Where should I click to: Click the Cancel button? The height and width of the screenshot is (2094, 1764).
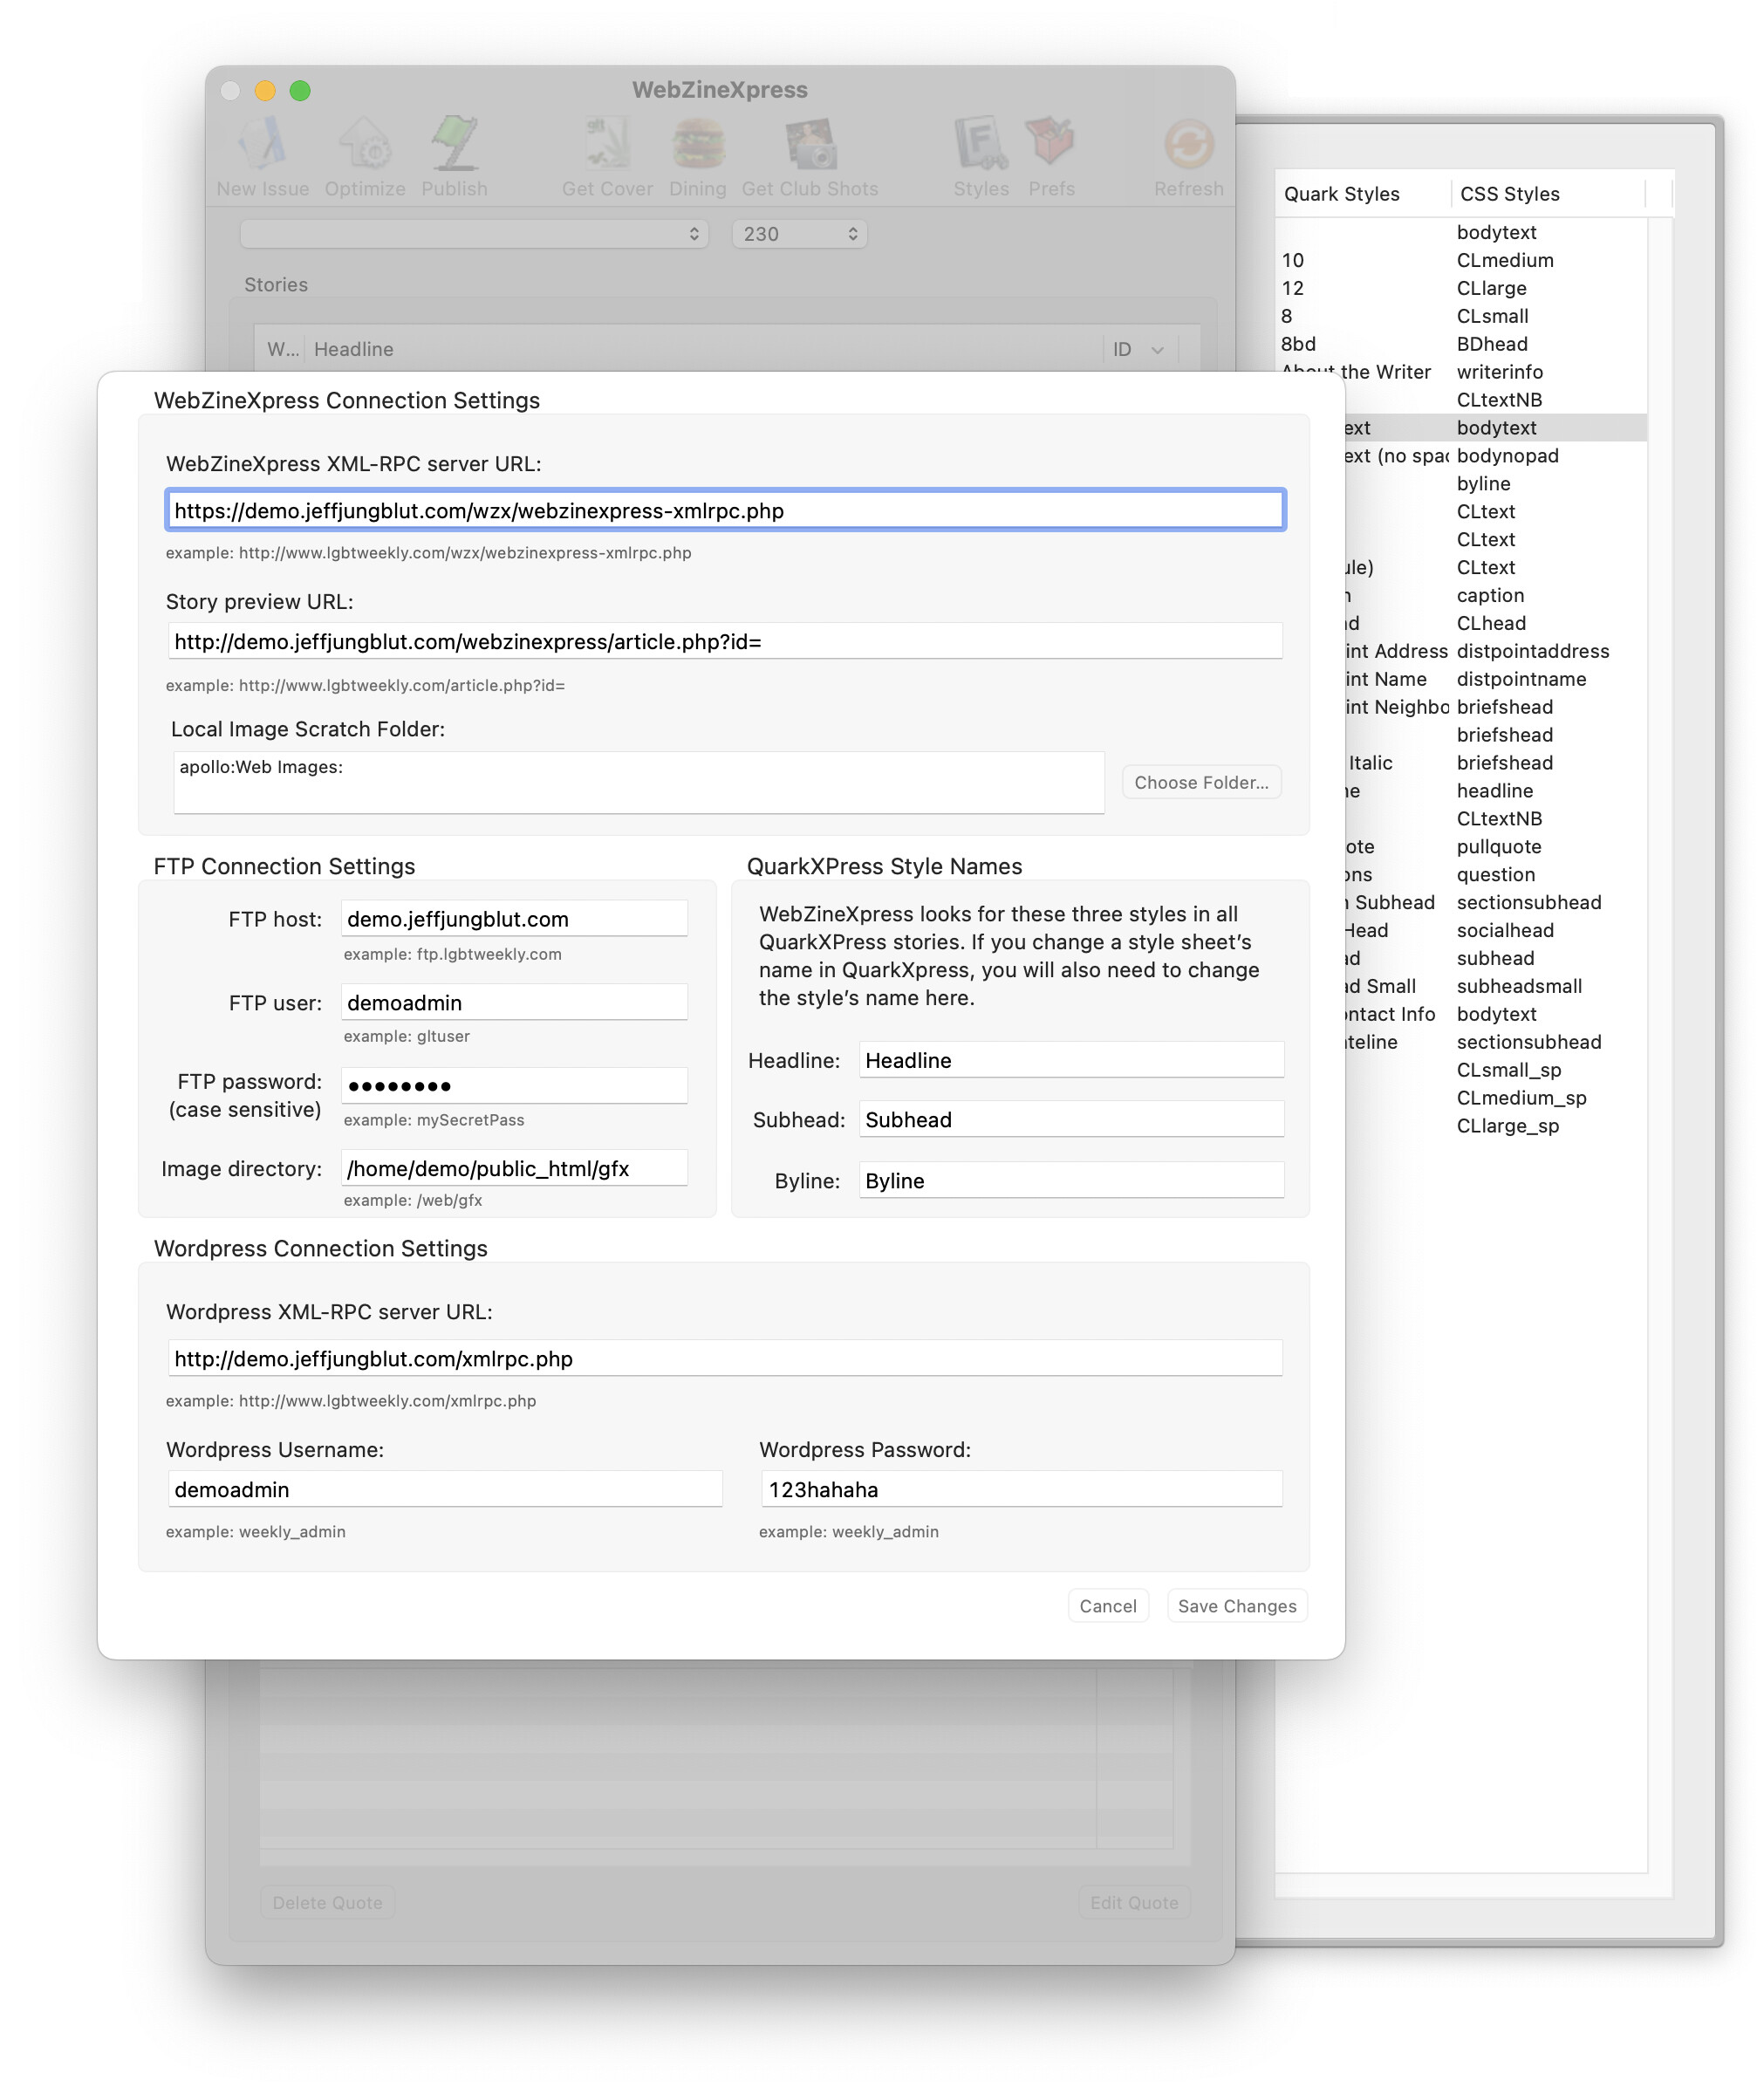(x=1108, y=1607)
